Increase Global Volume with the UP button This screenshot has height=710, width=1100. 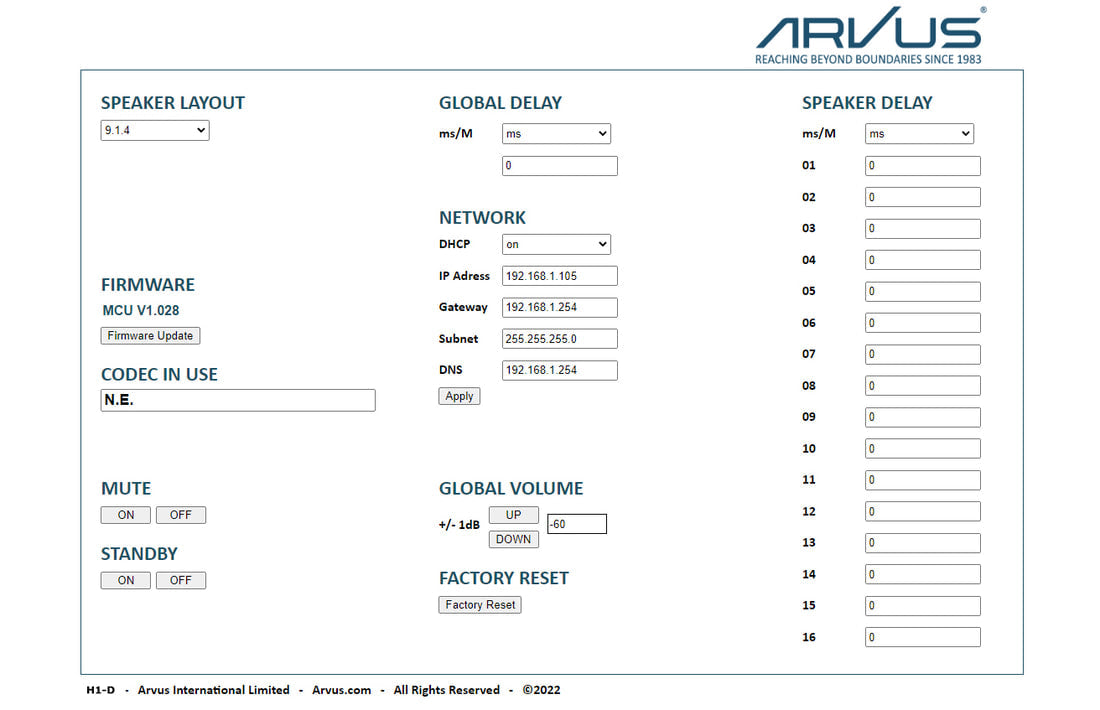click(513, 514)
